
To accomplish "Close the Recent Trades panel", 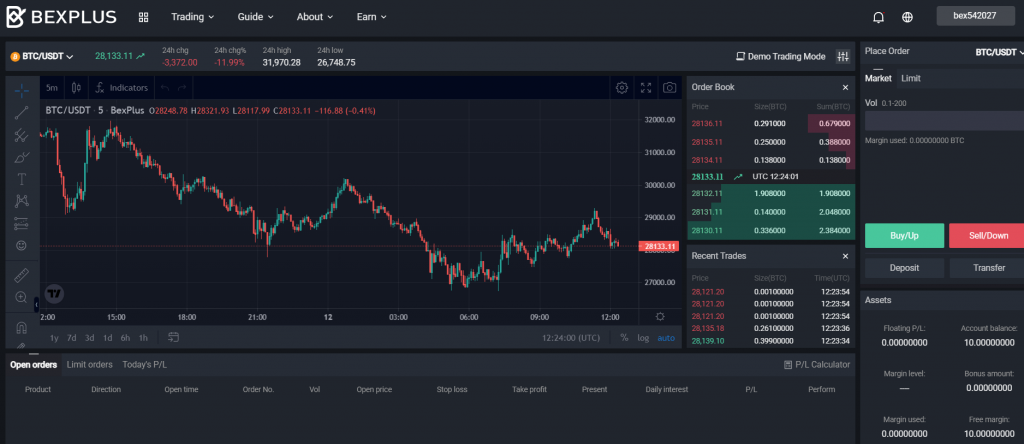I will pyautogui.click(x=845, y=256).
